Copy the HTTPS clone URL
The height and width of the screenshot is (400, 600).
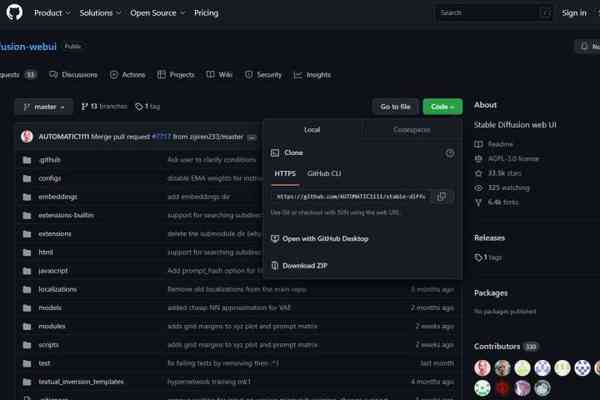(441, 197)
